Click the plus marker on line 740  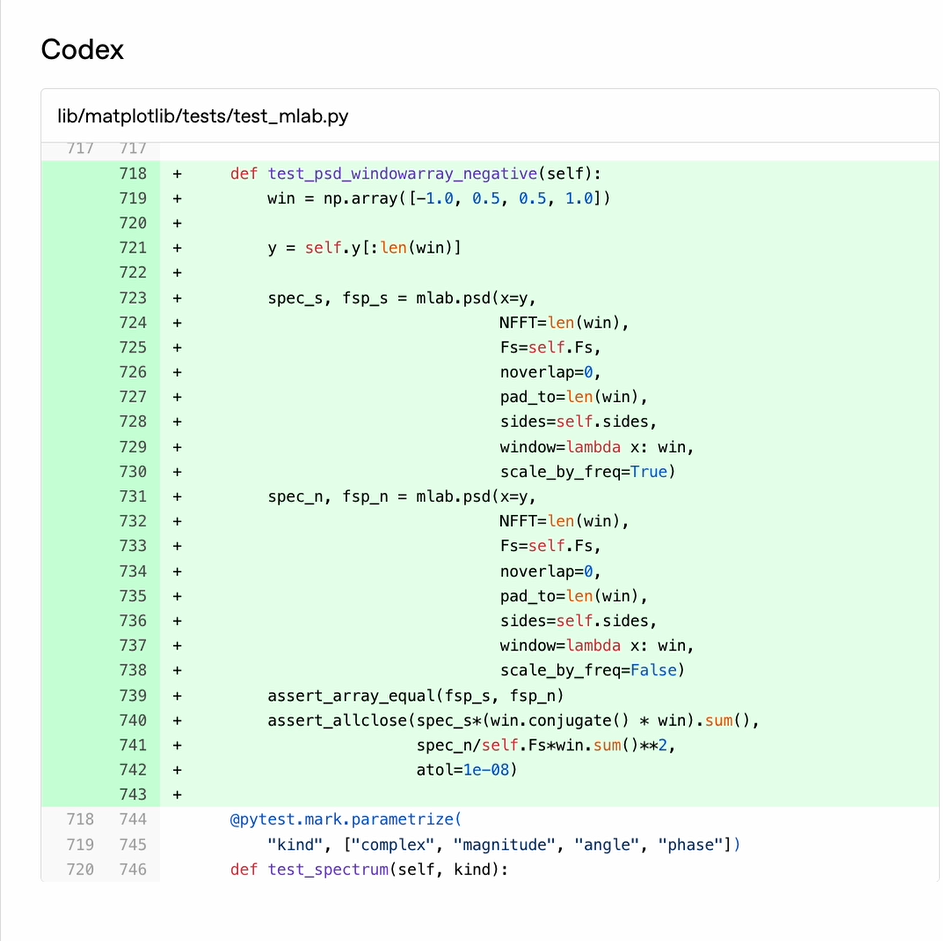(x=177, y=720)
